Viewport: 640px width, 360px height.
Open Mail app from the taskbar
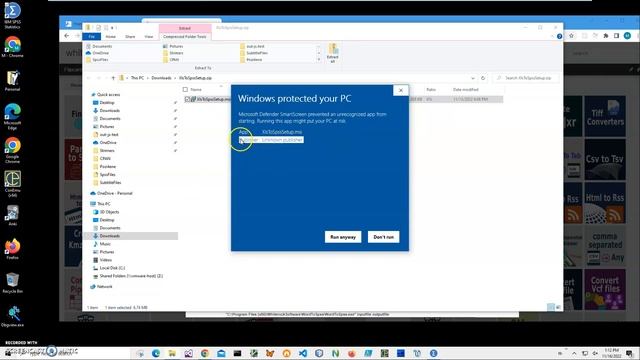coord(221,353)
